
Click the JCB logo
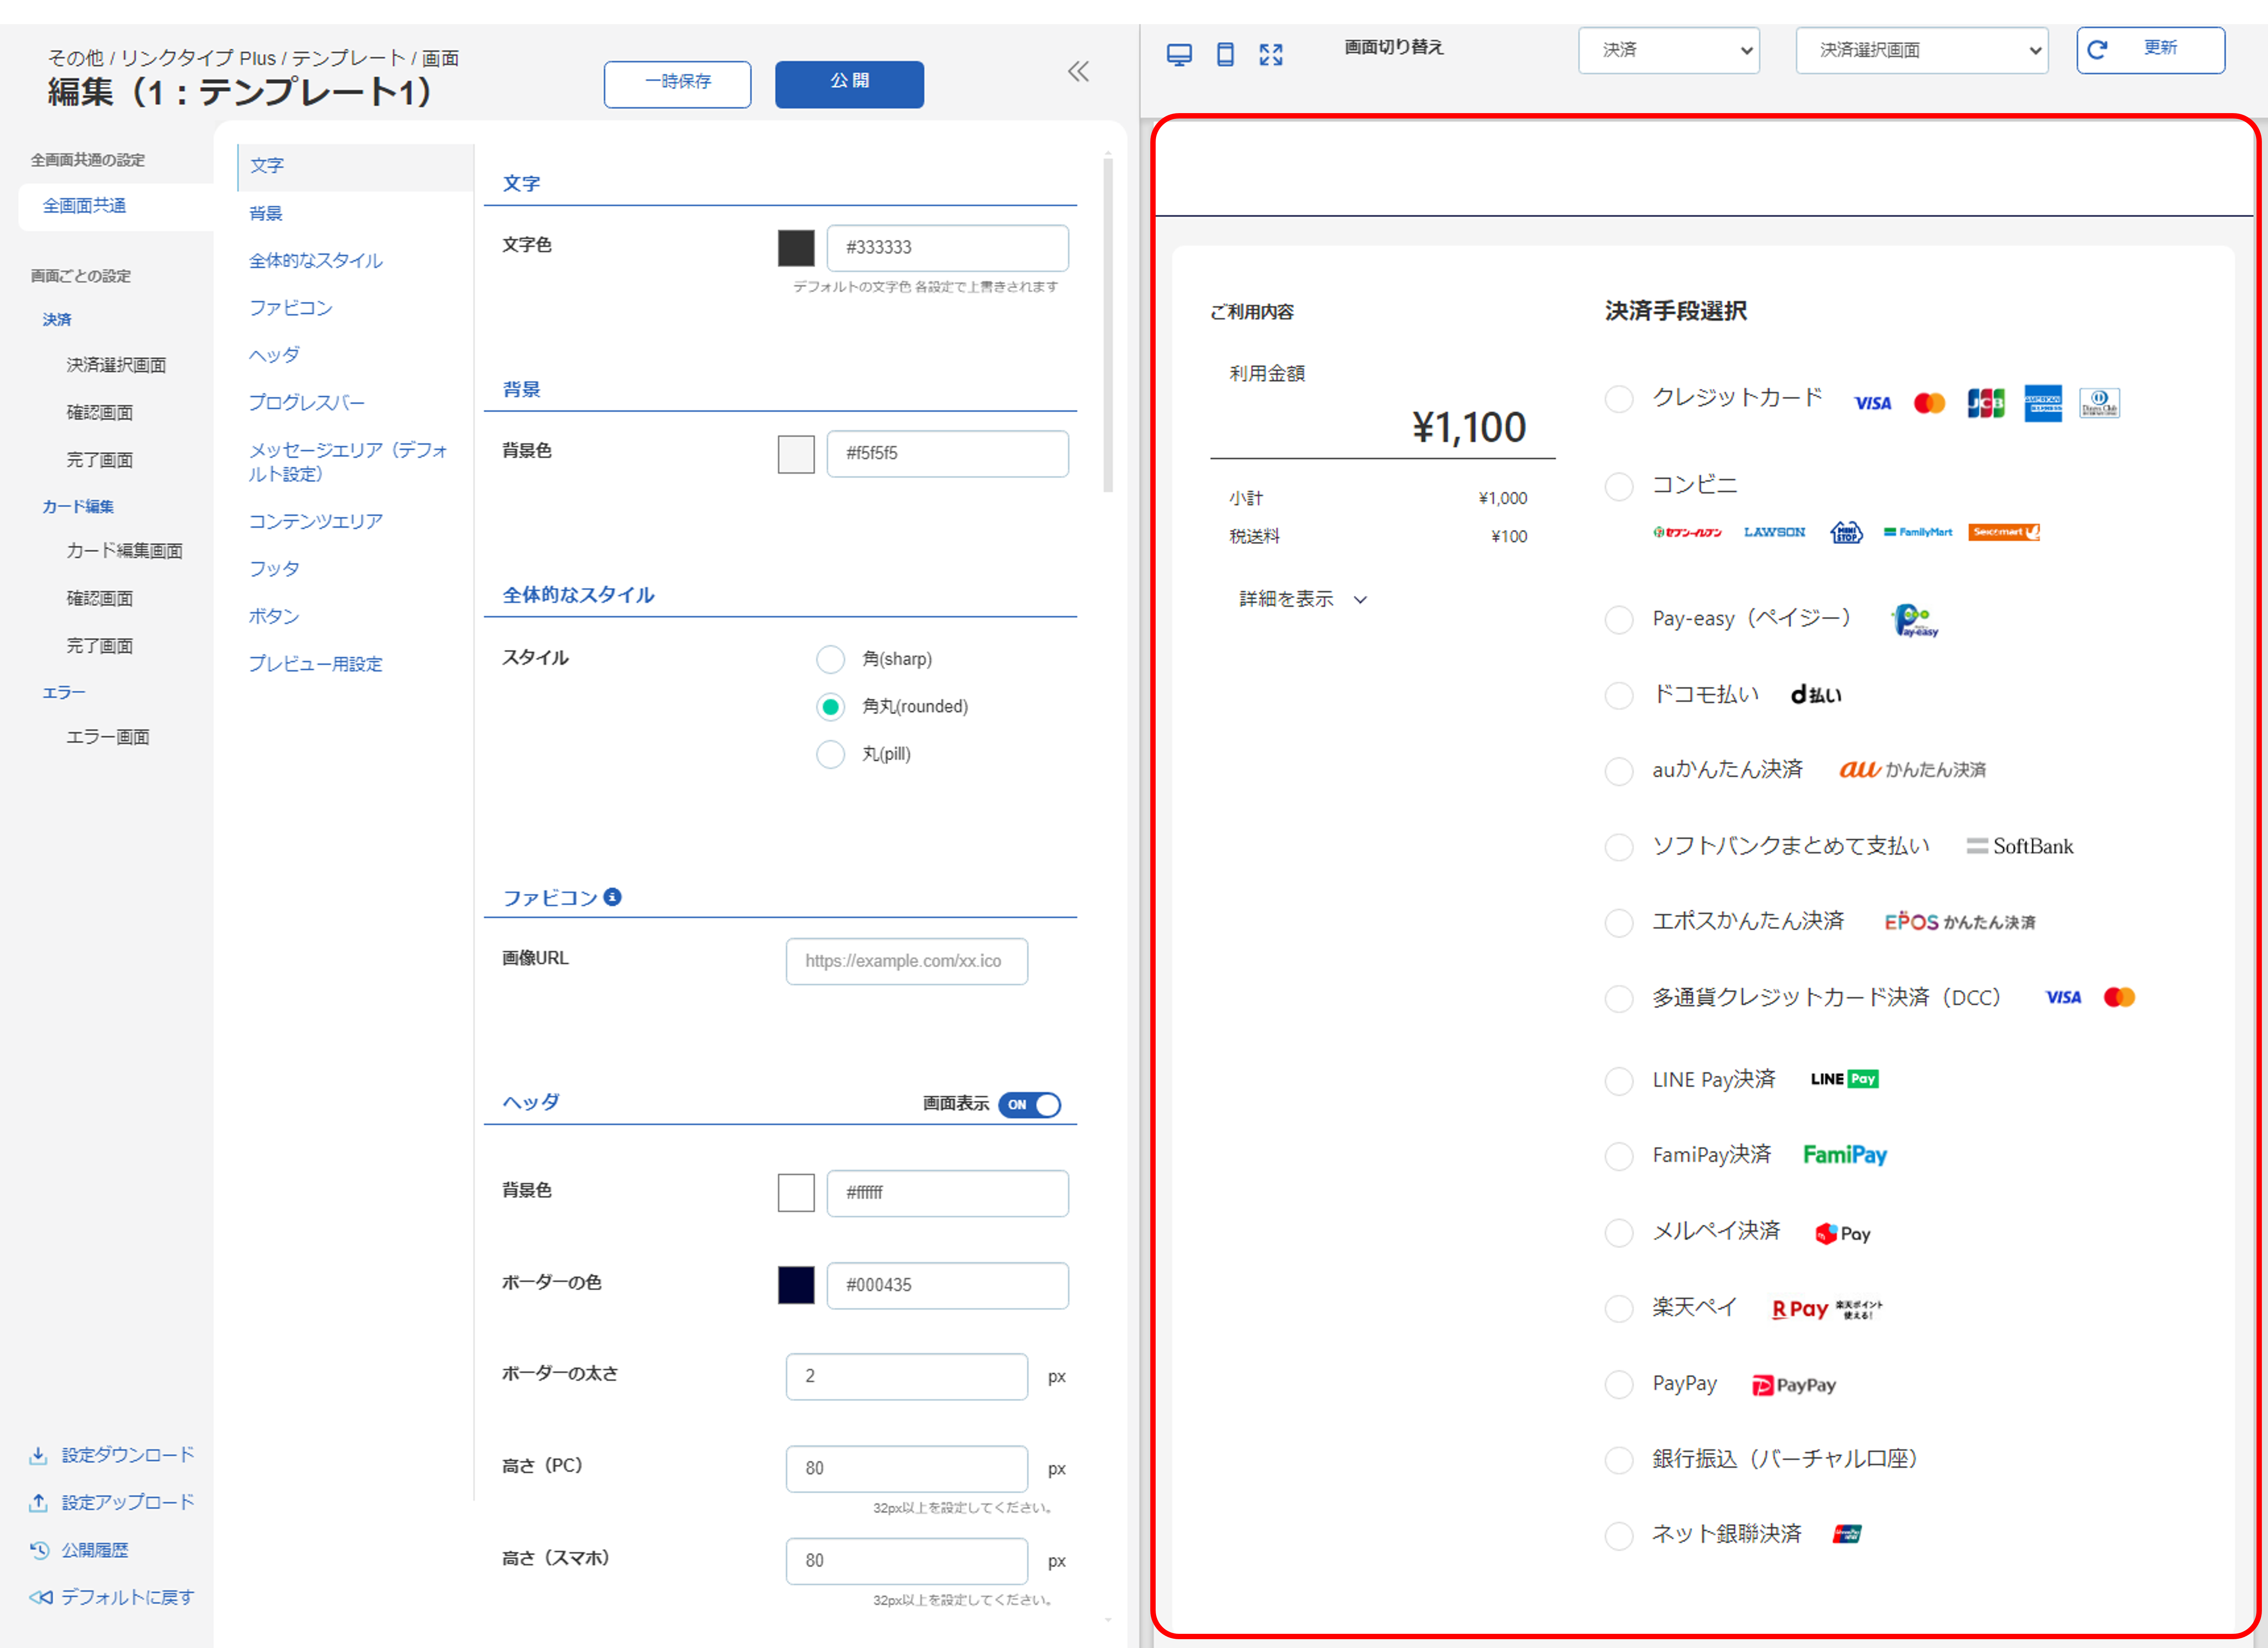click(x=1986, y=403)
